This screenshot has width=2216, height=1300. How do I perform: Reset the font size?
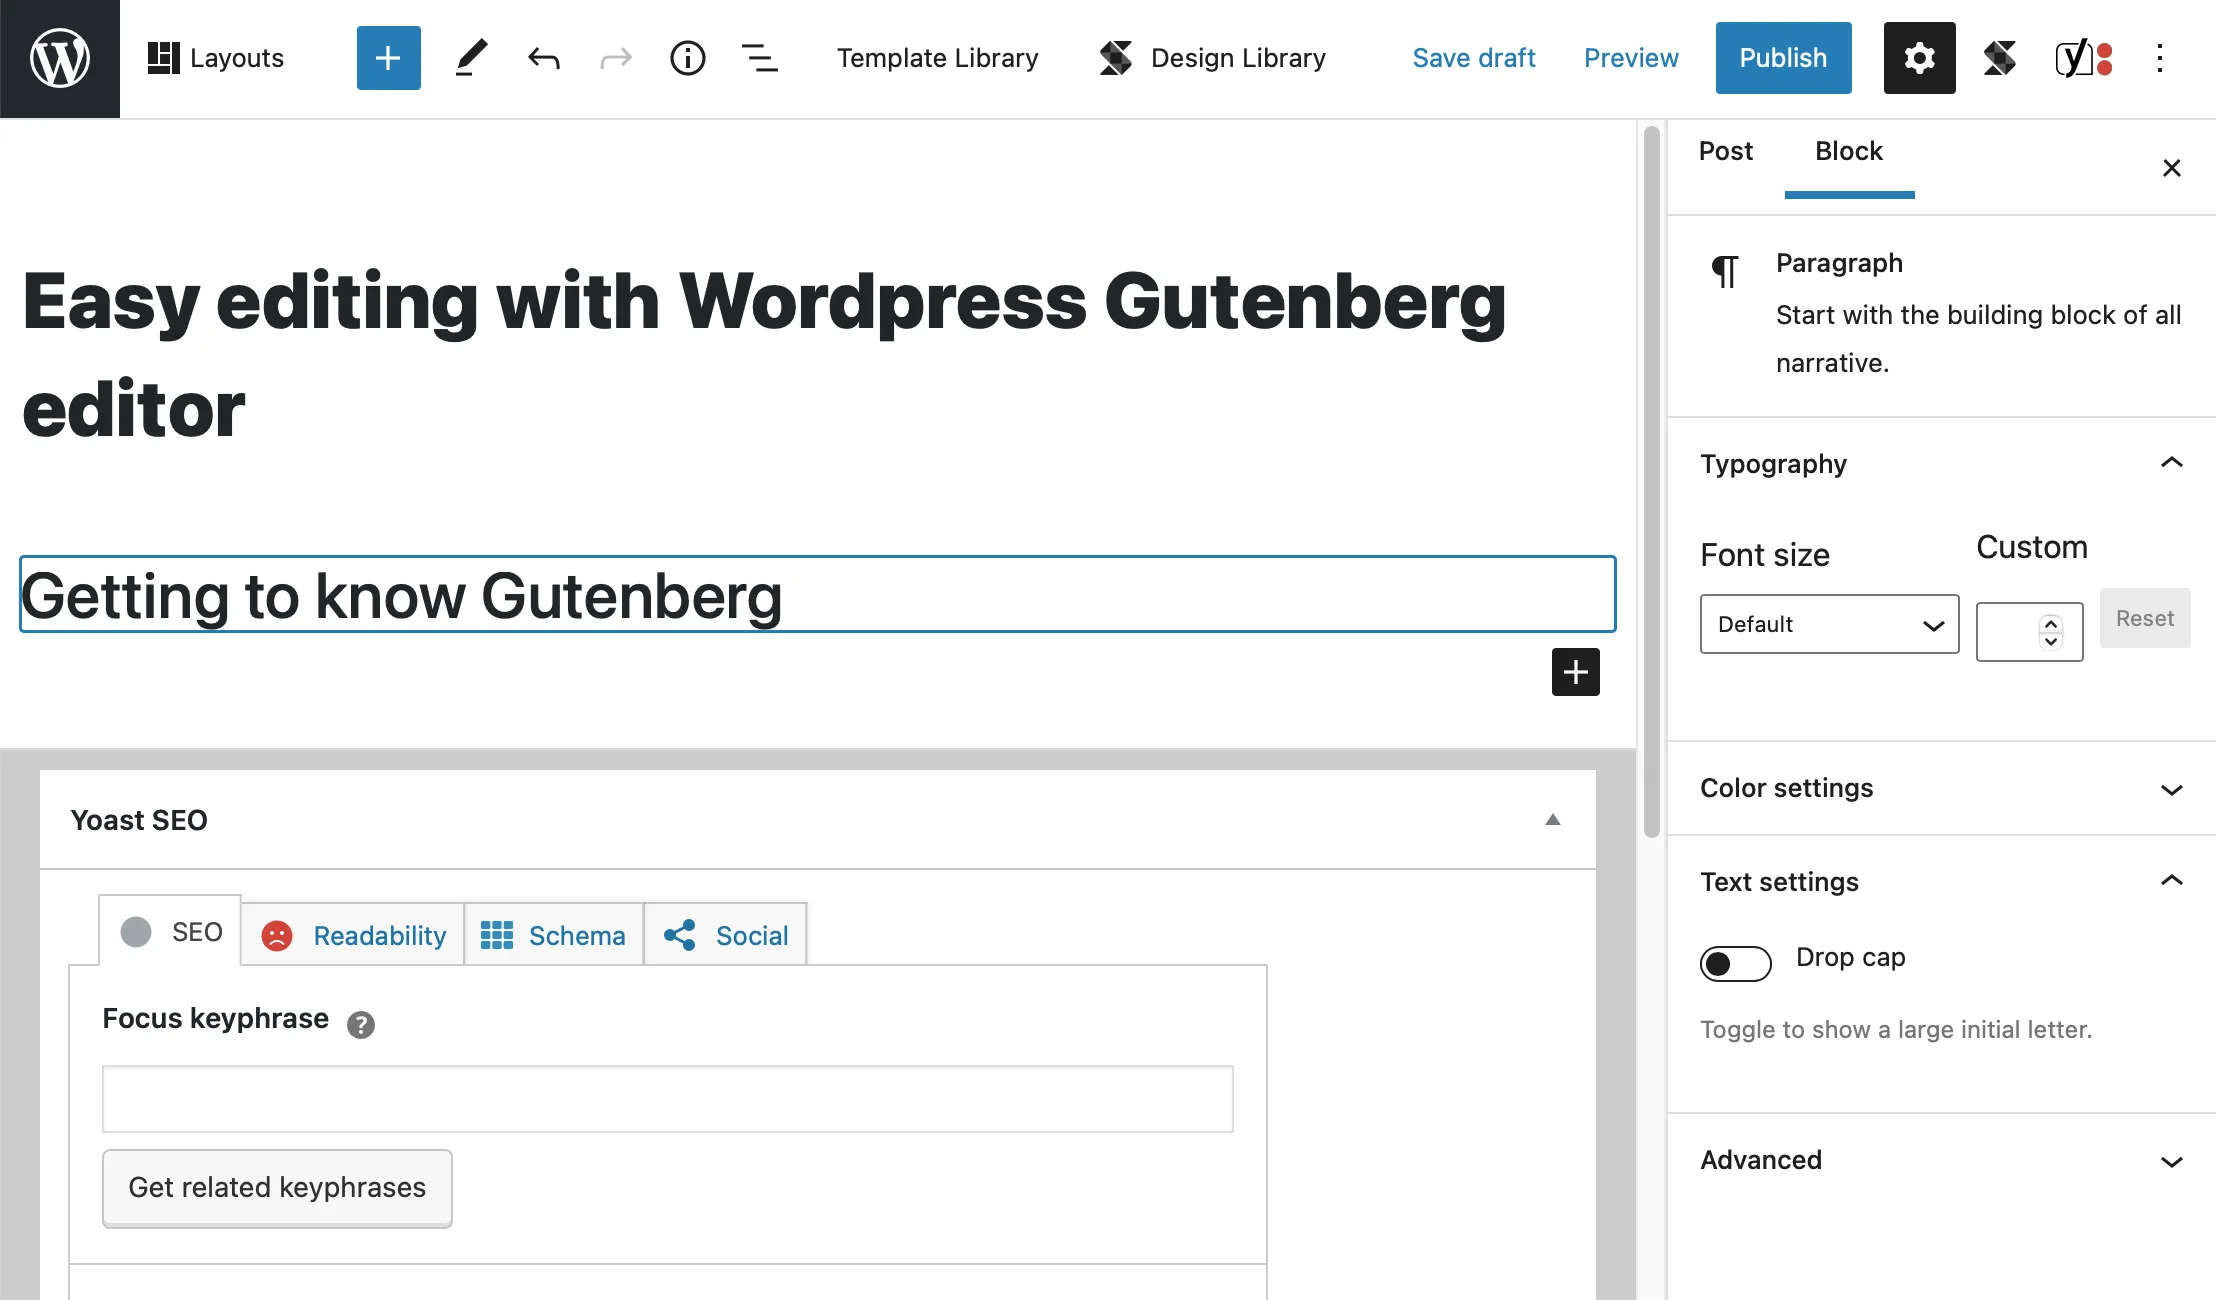2145,618
